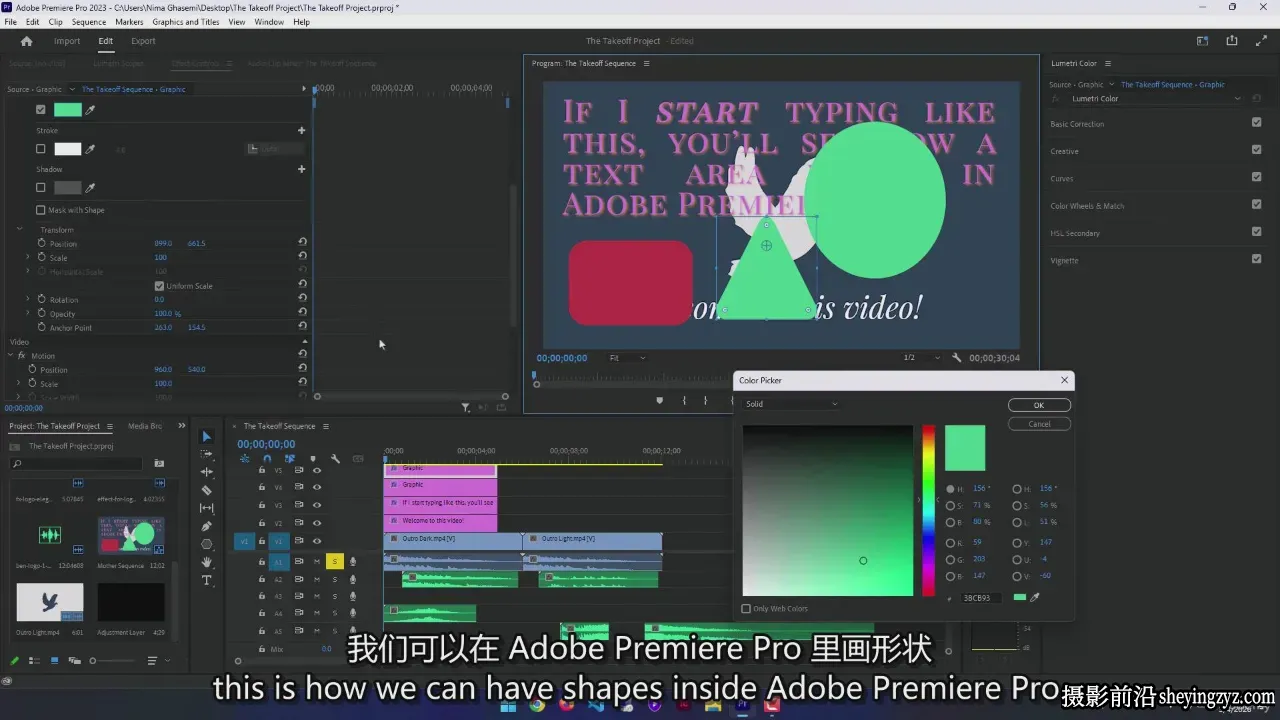Click the Color Picker dialog eyedropper
1280x720 pixels.
coord(1035,597)
